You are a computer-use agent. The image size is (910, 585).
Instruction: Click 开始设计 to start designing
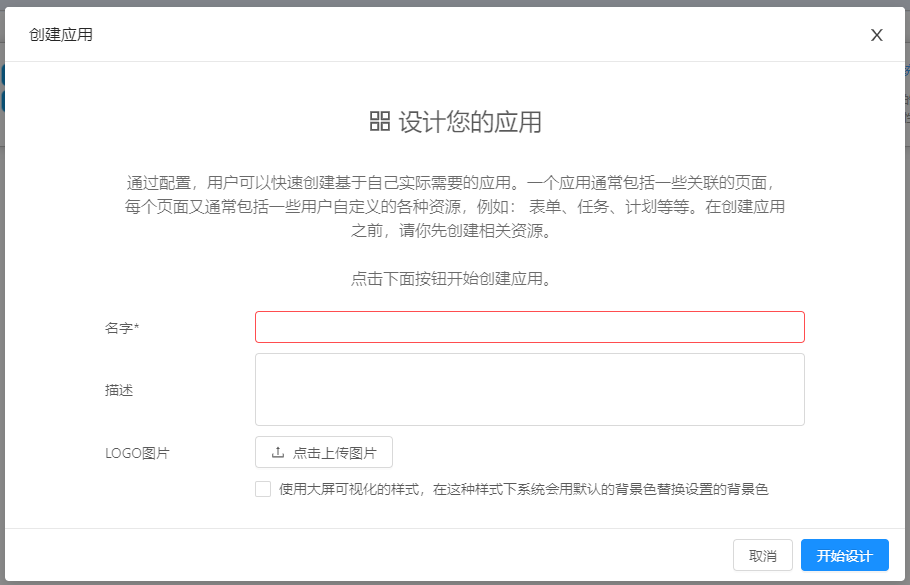[x=844, y=555]
